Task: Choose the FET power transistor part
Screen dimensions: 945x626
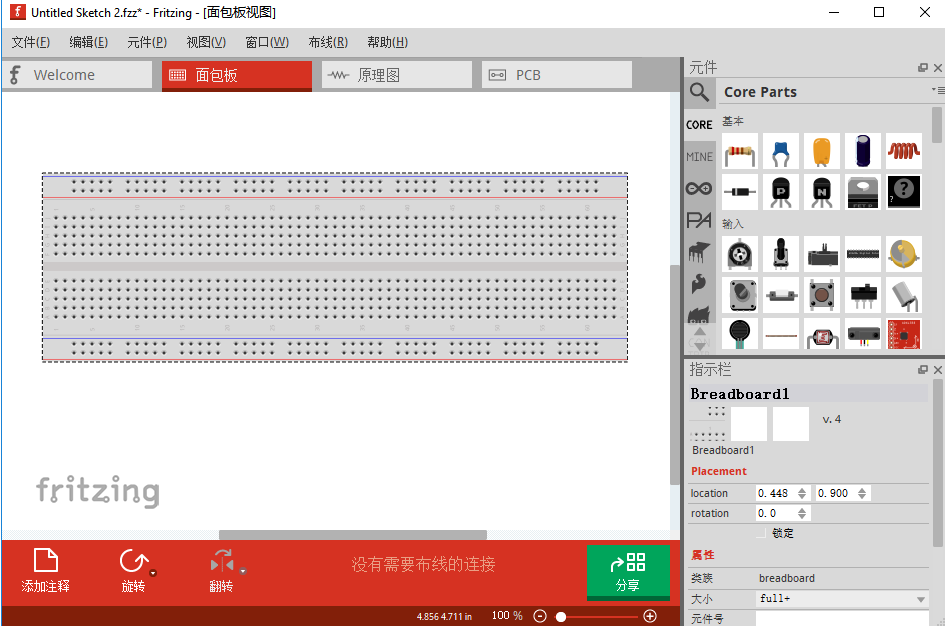Action: pos(862,192)
